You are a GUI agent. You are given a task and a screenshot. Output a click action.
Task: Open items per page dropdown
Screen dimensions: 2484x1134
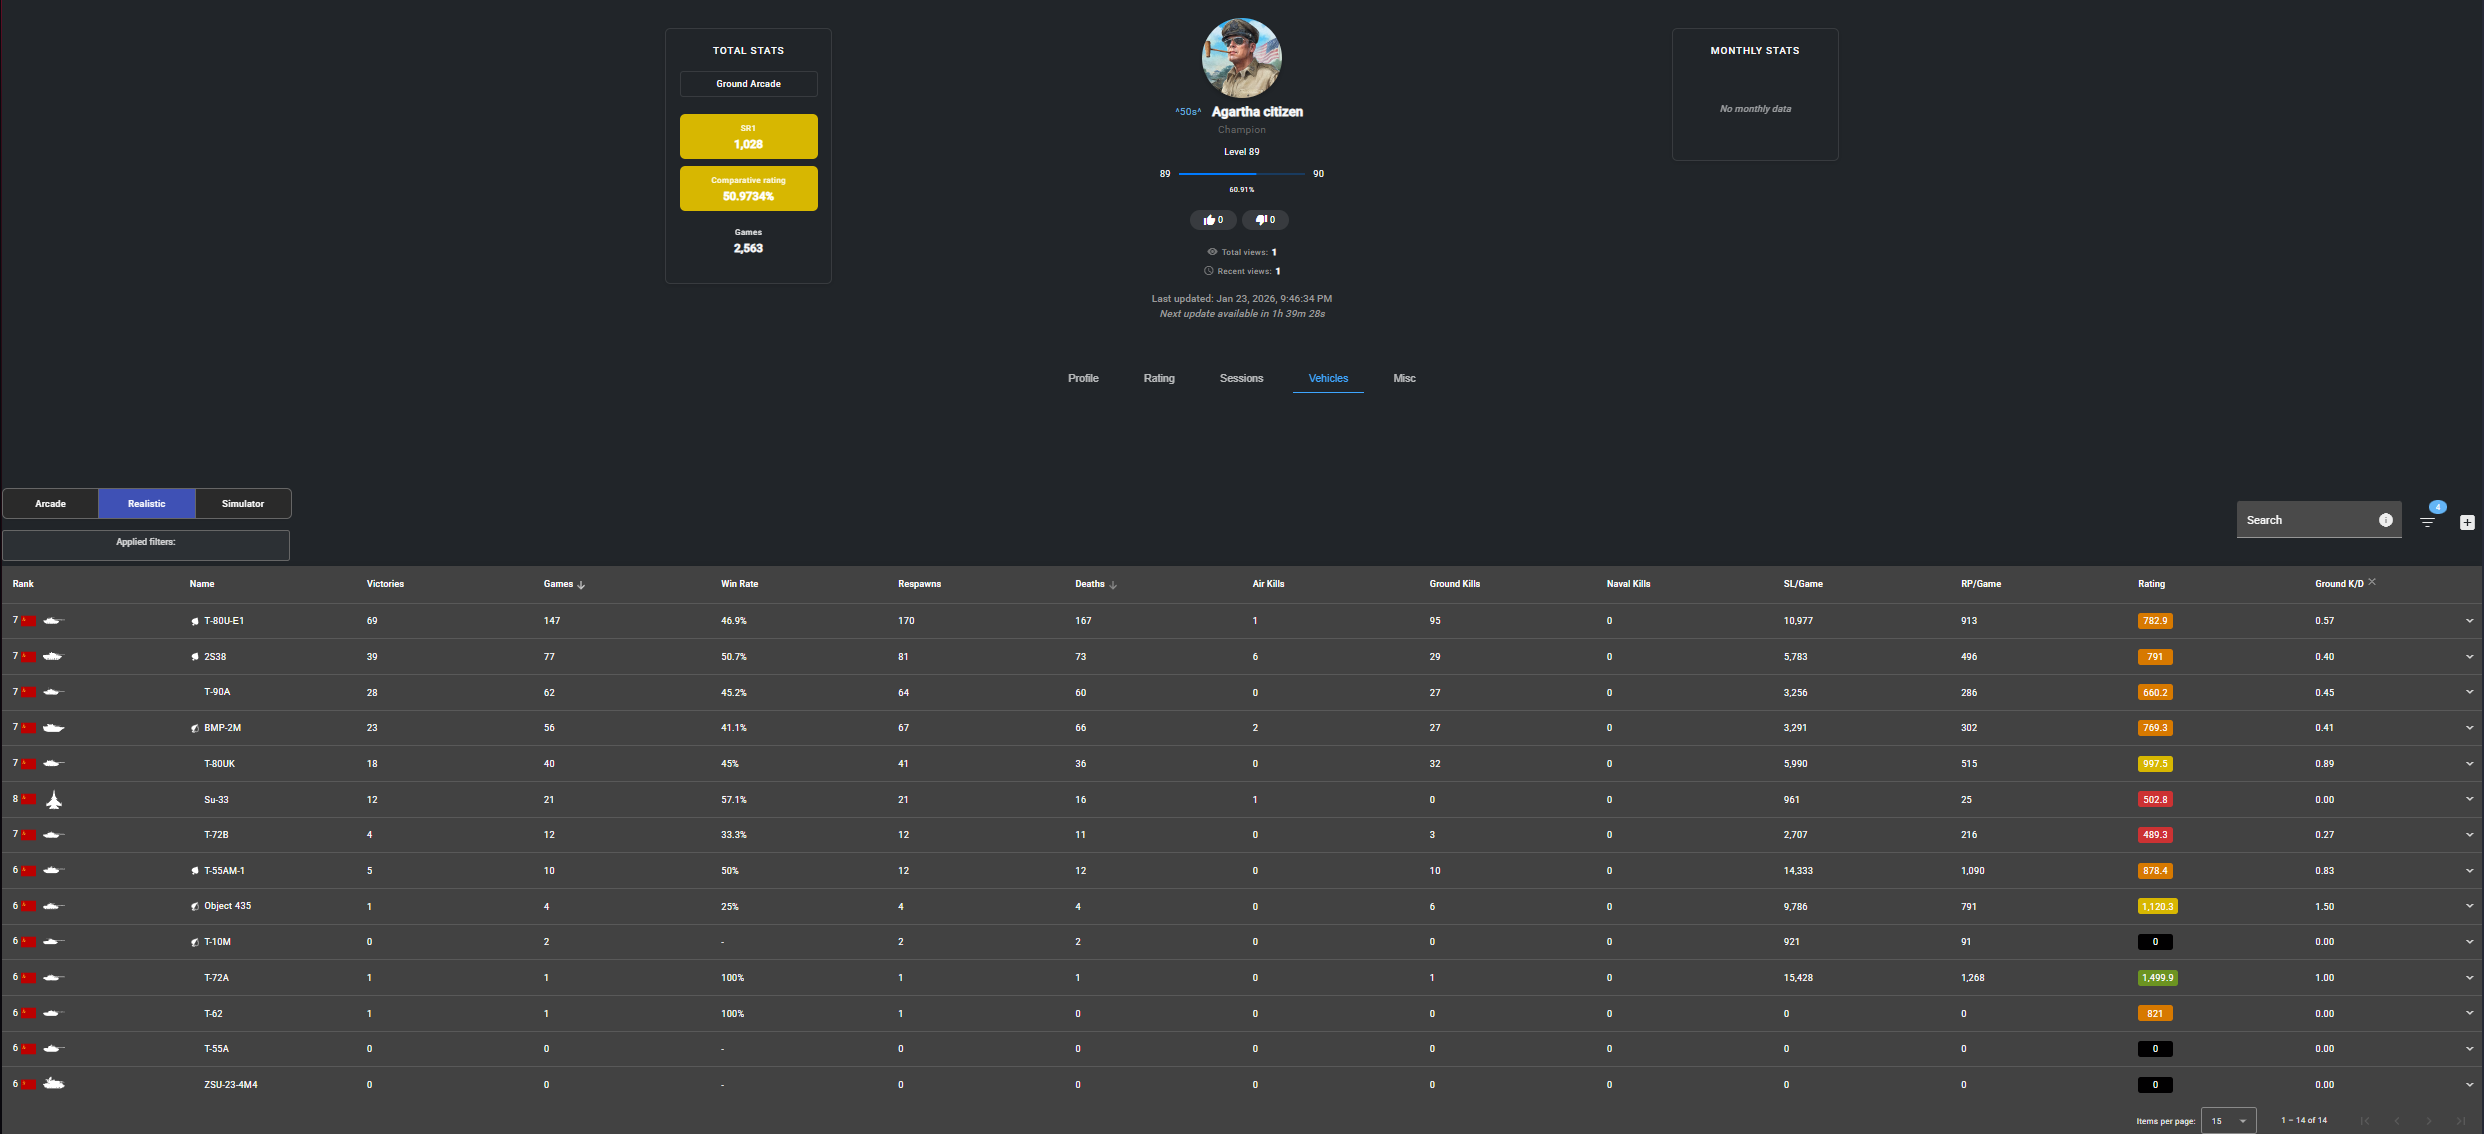coord(2228,1121)
